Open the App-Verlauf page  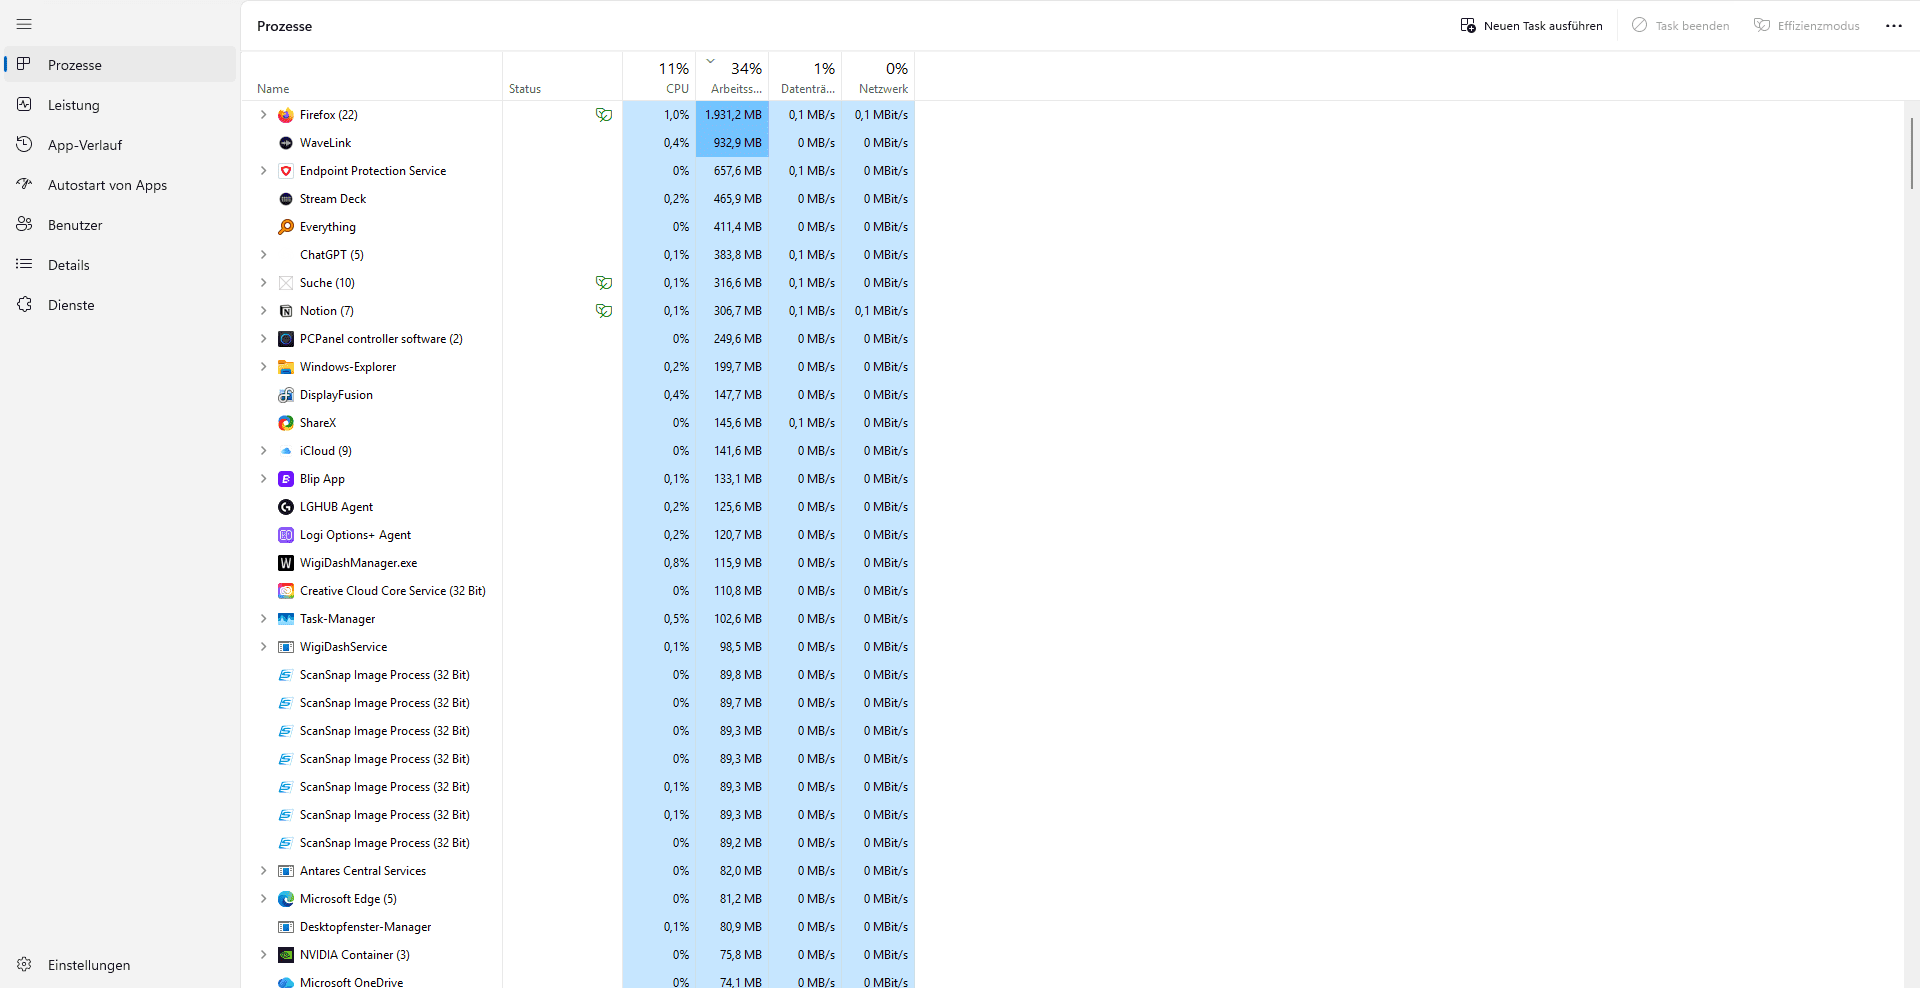(120, 145)
